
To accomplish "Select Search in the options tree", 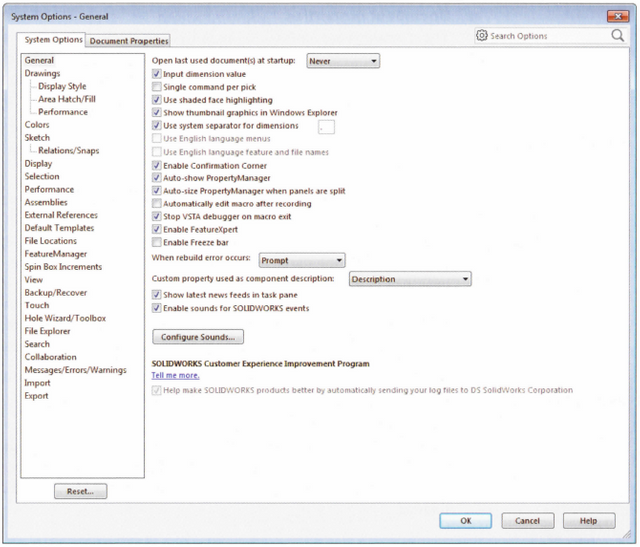I will 37,344.
